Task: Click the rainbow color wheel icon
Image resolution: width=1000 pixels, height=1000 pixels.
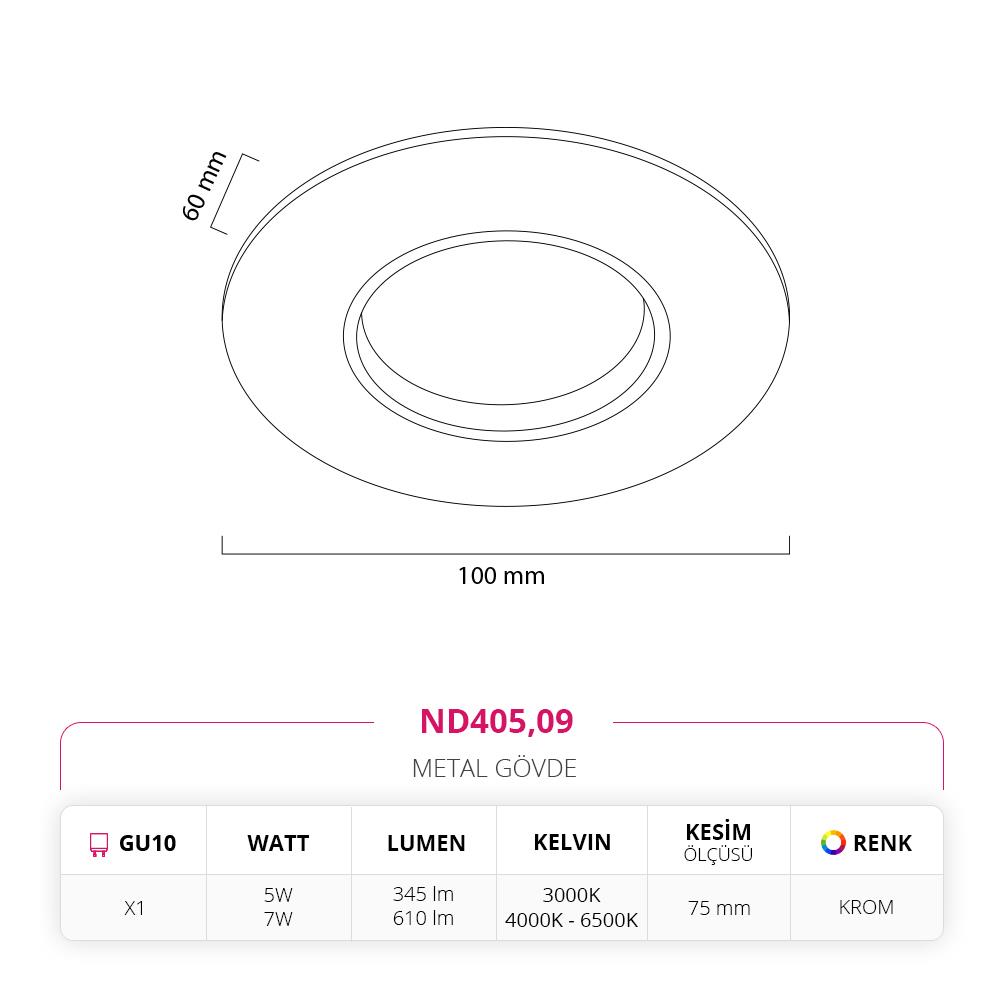Action: pyautogui.click(x=833, y=842)
